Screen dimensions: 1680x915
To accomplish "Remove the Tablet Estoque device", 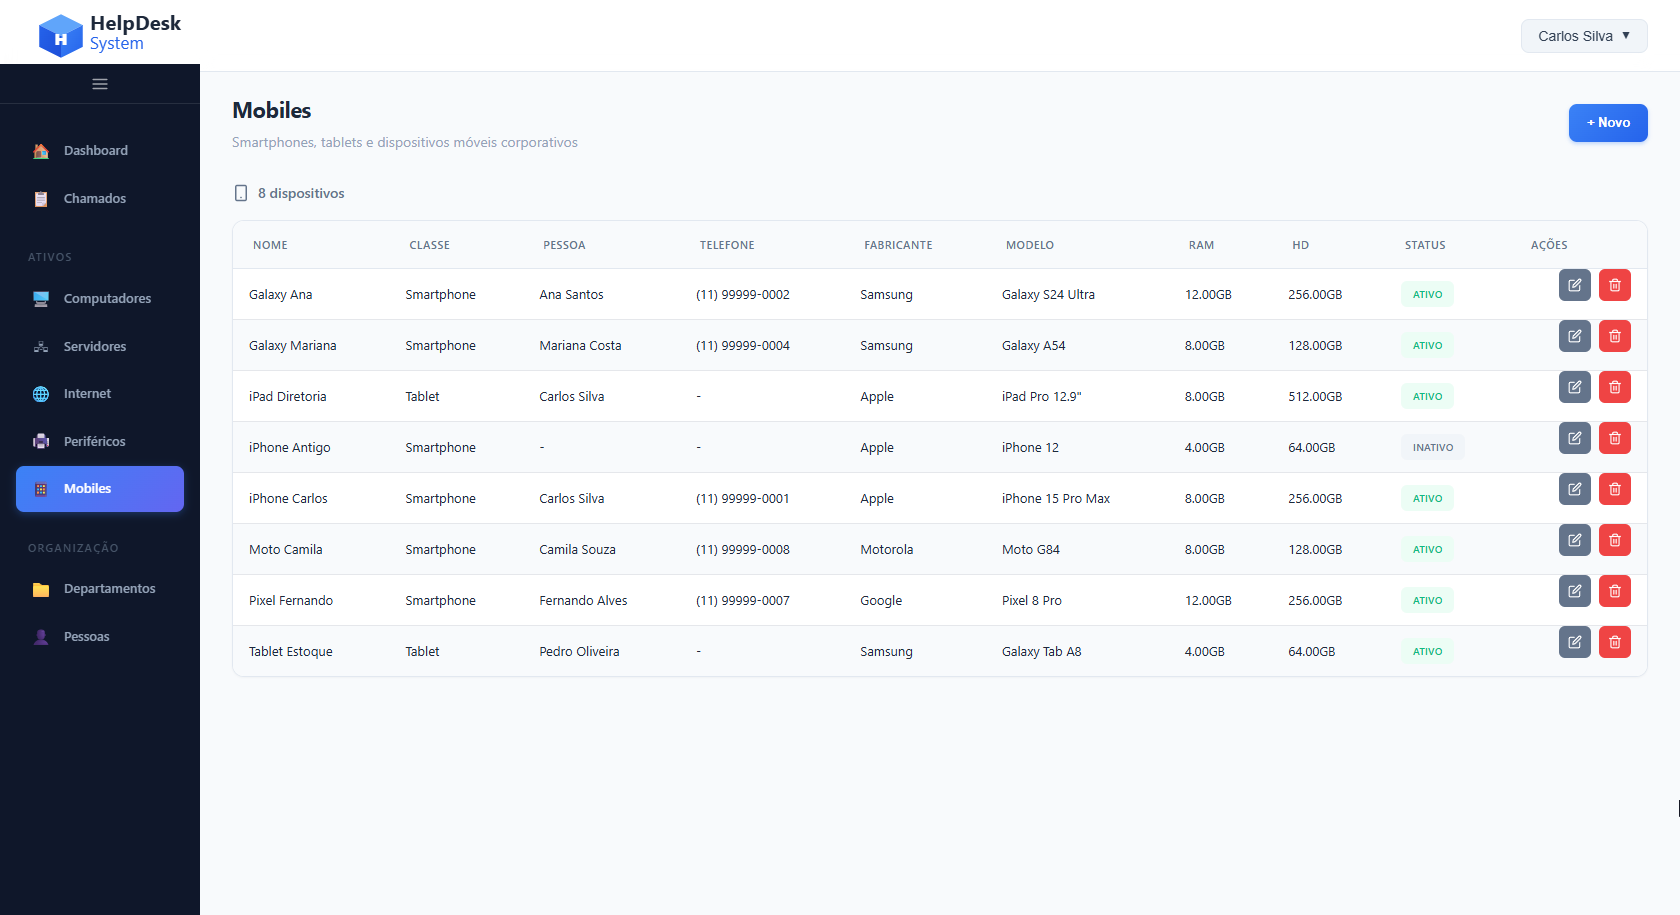I will (x=1614, y=643).
